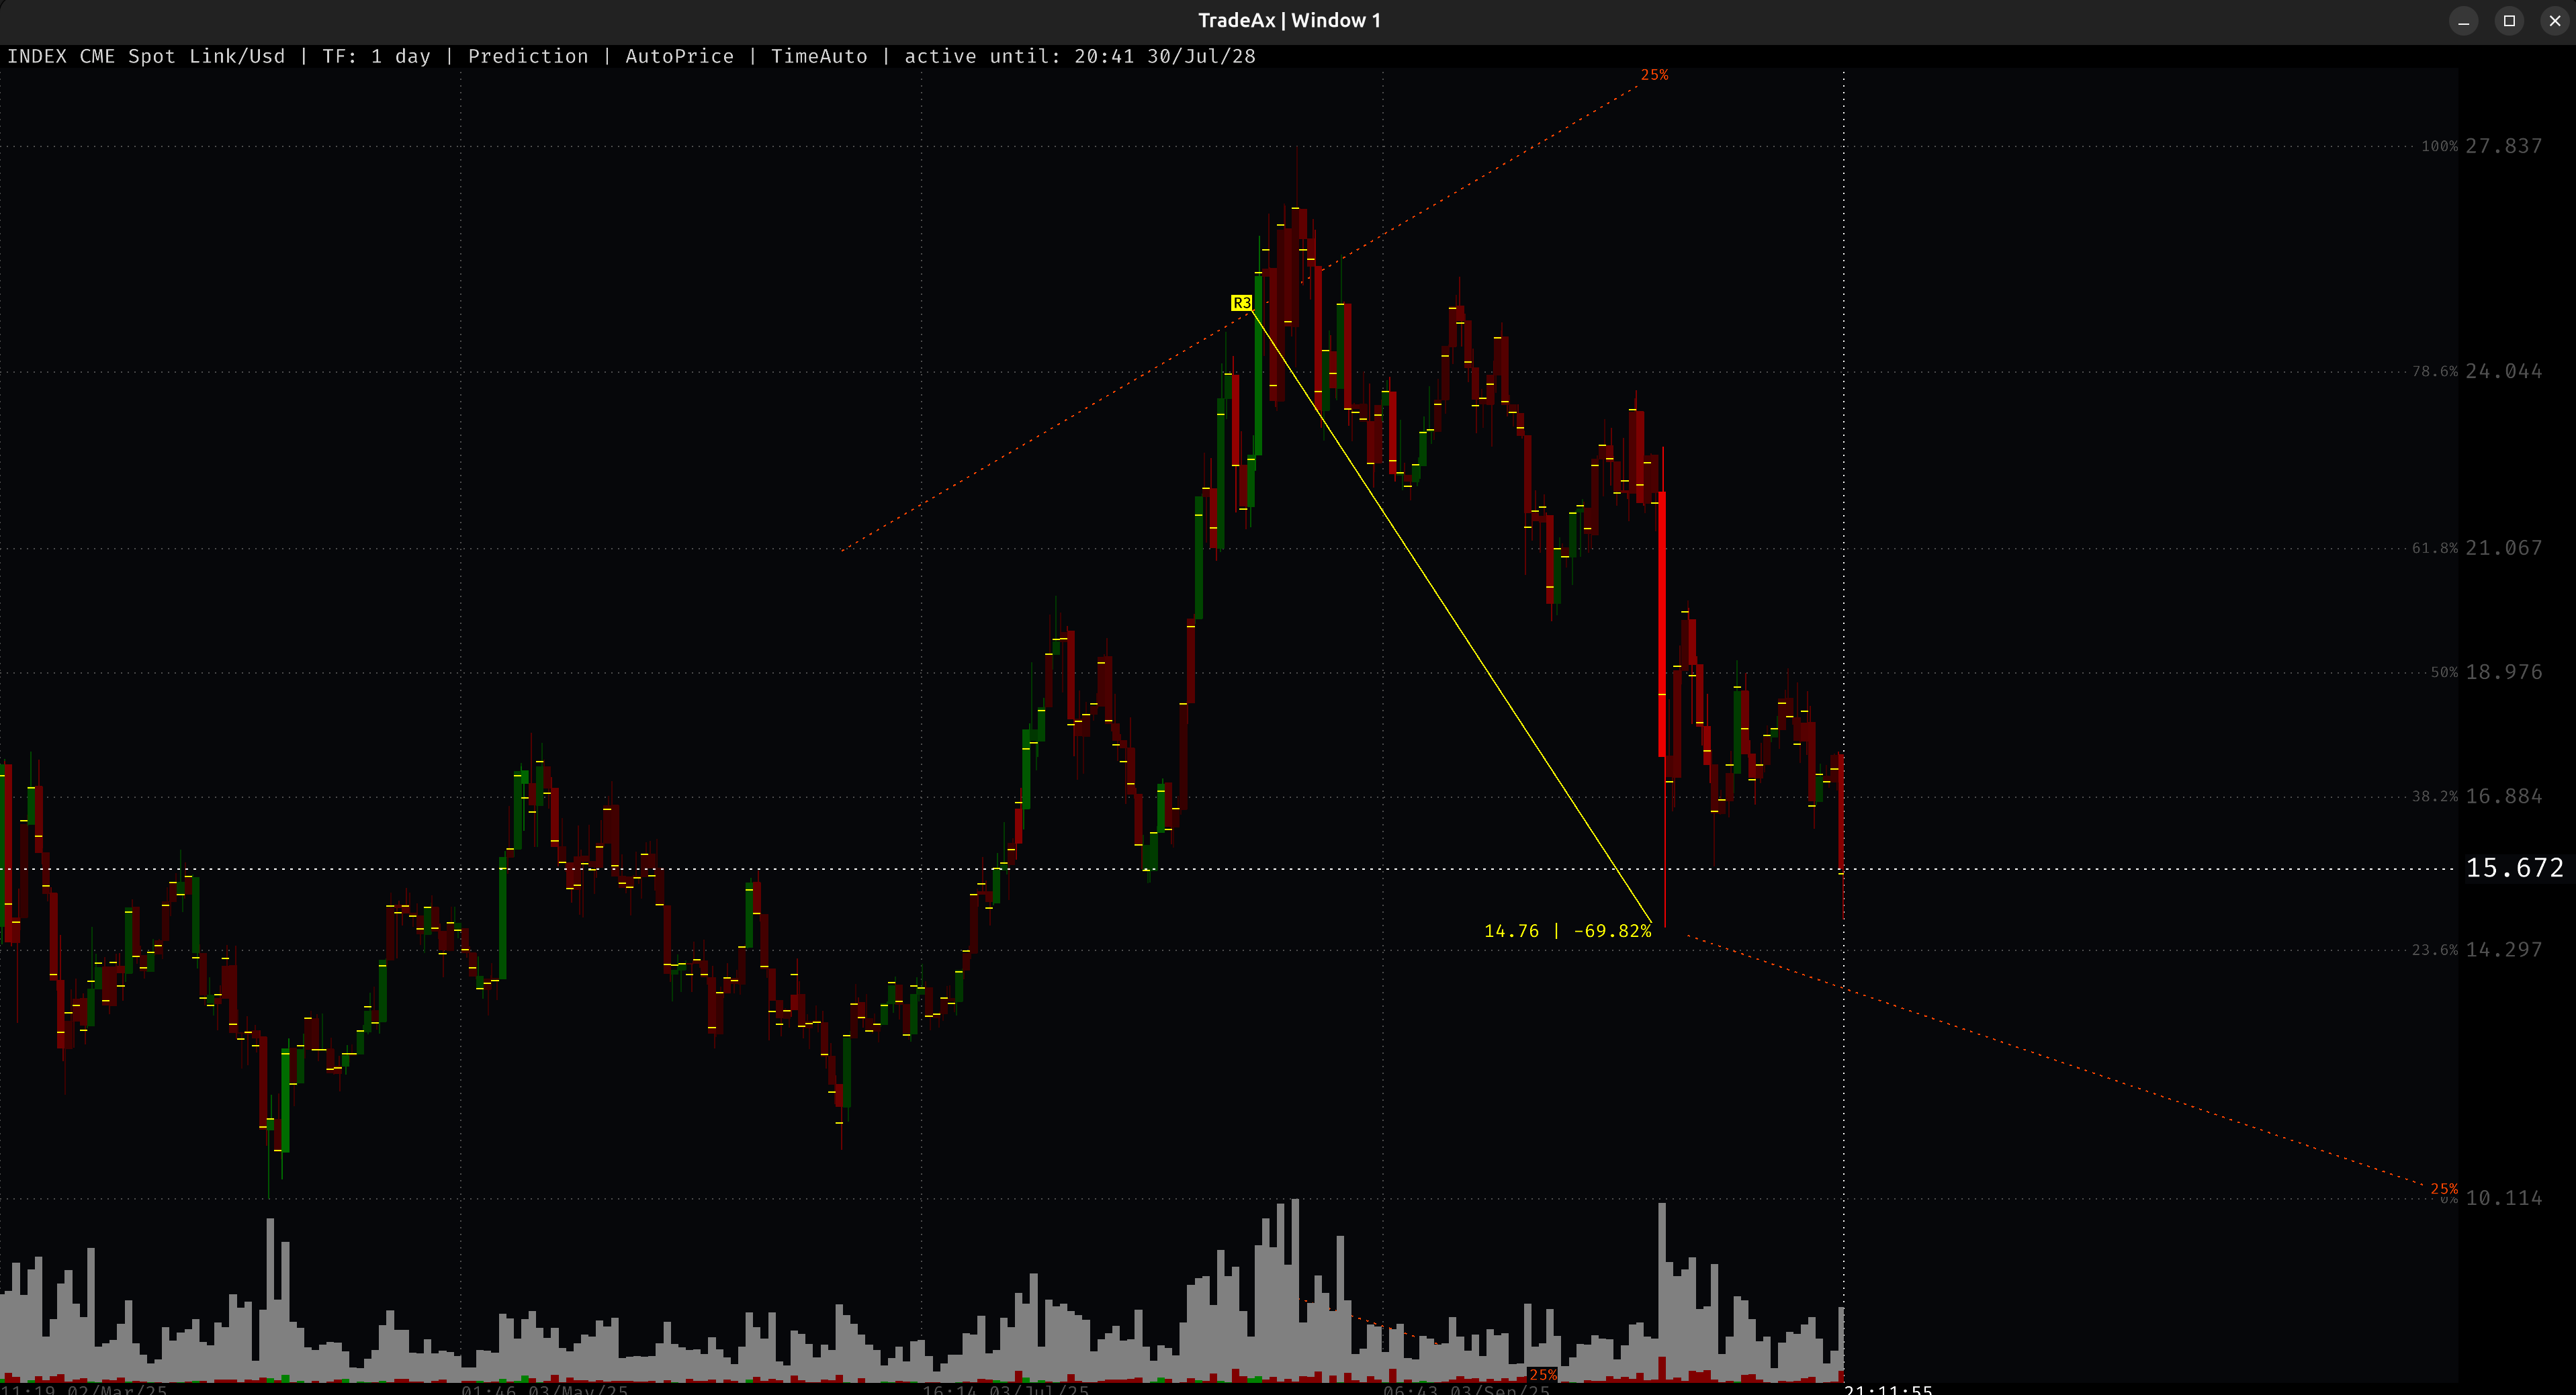Select the INDEX CME Spot Link/Usd symbol
2576x1395 pixels.
pyautogui.click(x=146, y=56)
